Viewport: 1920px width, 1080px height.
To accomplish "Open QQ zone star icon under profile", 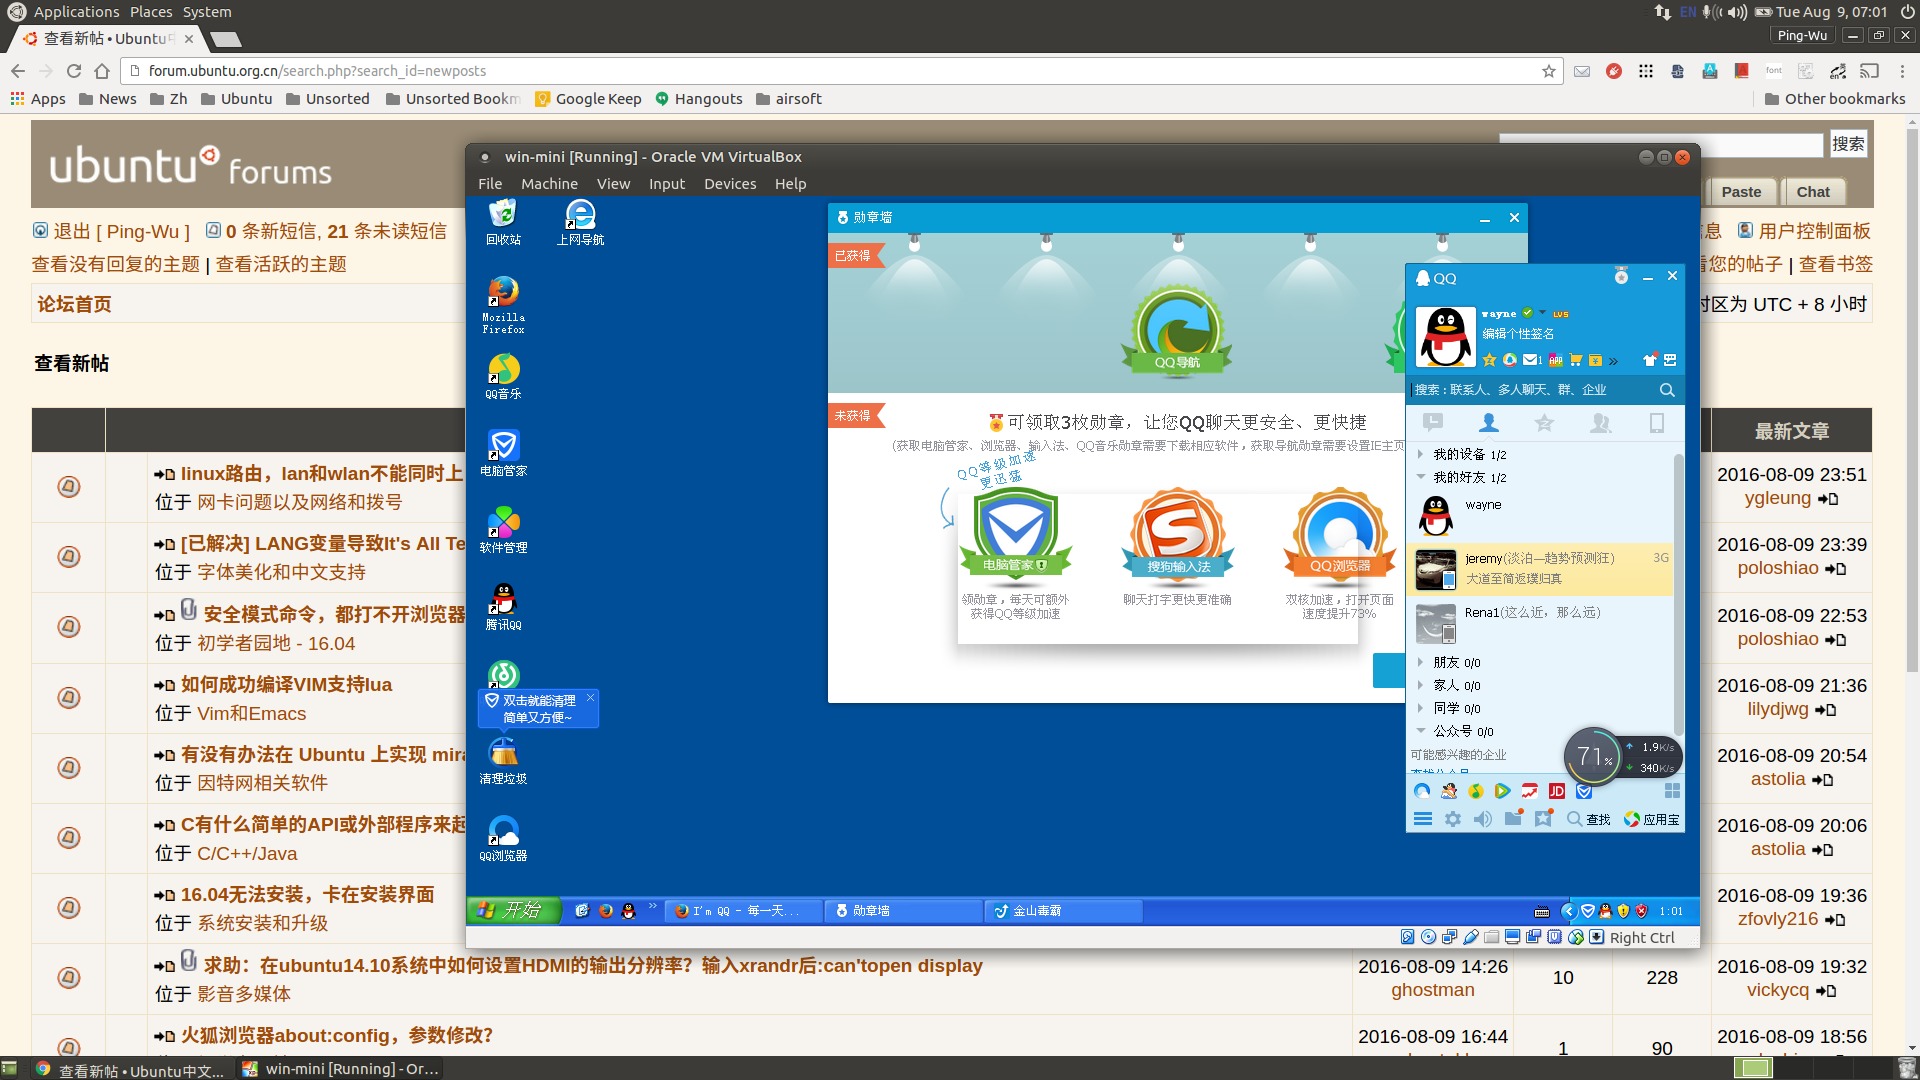I will (1489, 360).
